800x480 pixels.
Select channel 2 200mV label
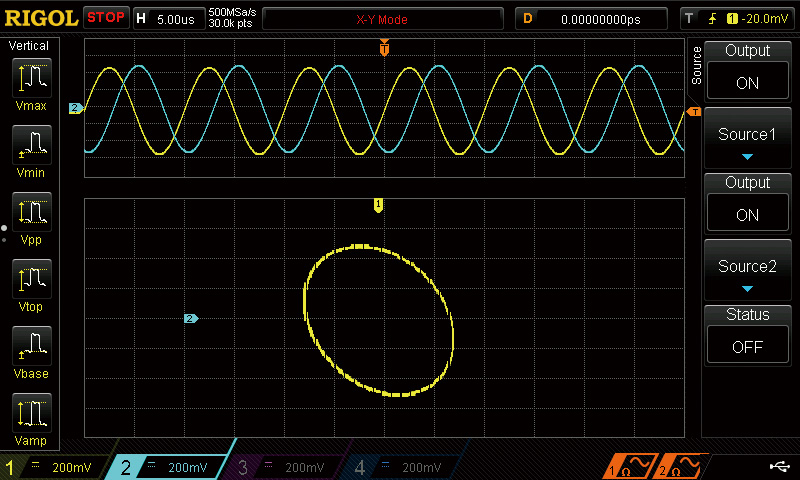point(188,467)
